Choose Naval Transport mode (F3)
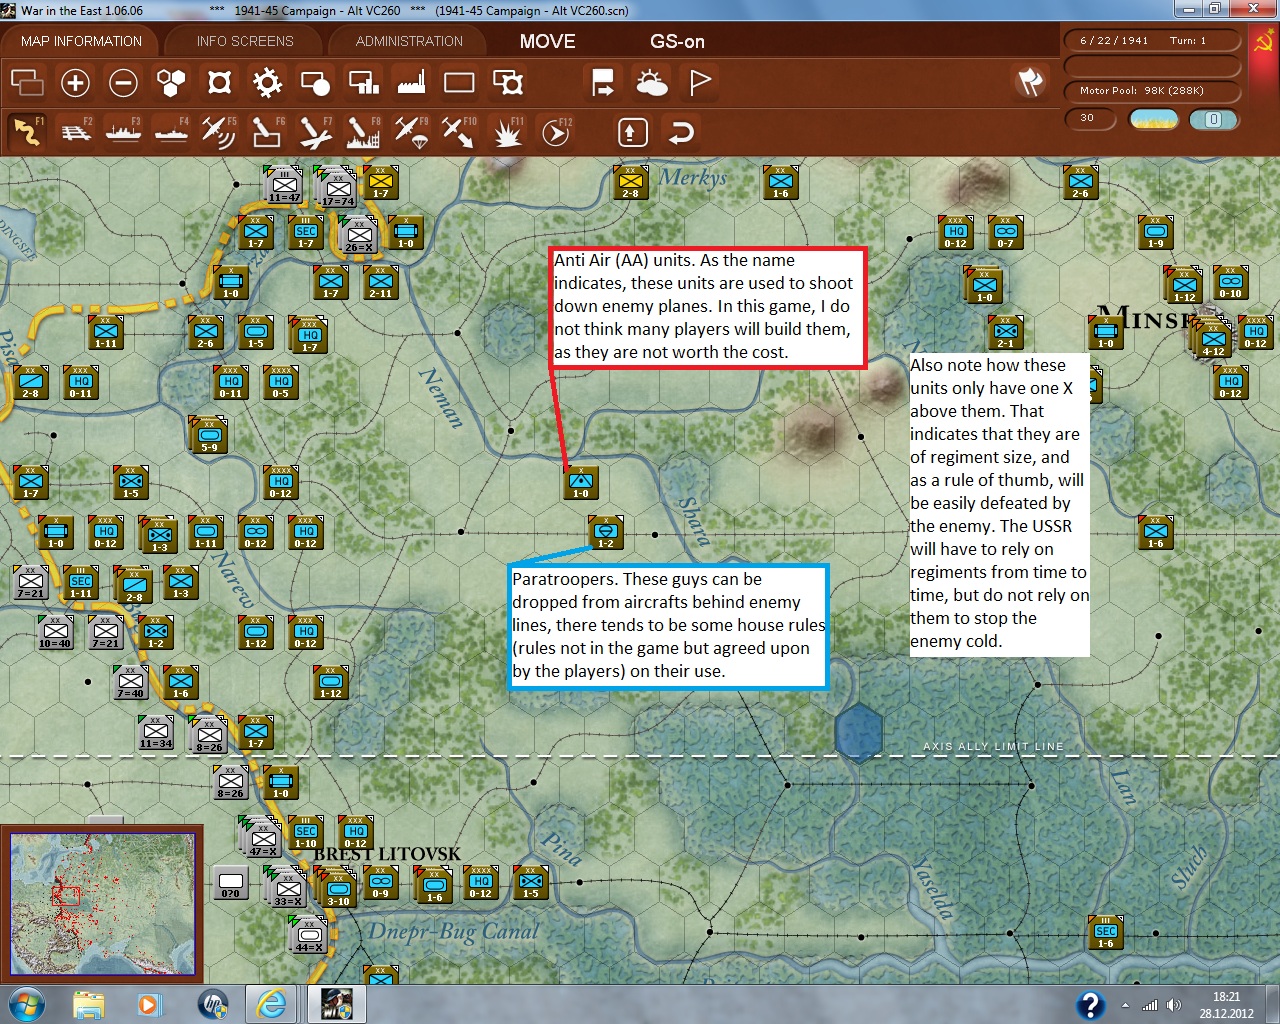This screenshot has height=1024, width=1280. point(123,132)
